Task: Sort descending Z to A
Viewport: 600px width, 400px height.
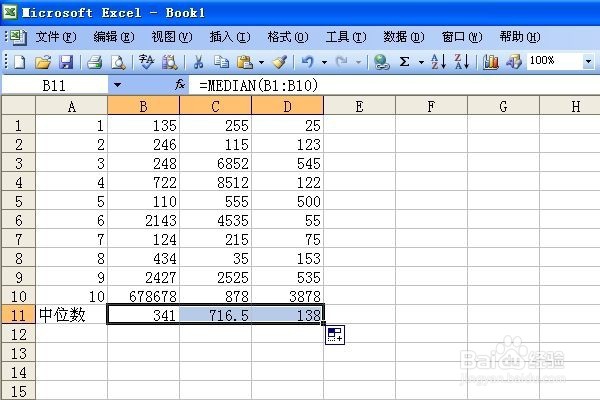Action: point(461,62)
